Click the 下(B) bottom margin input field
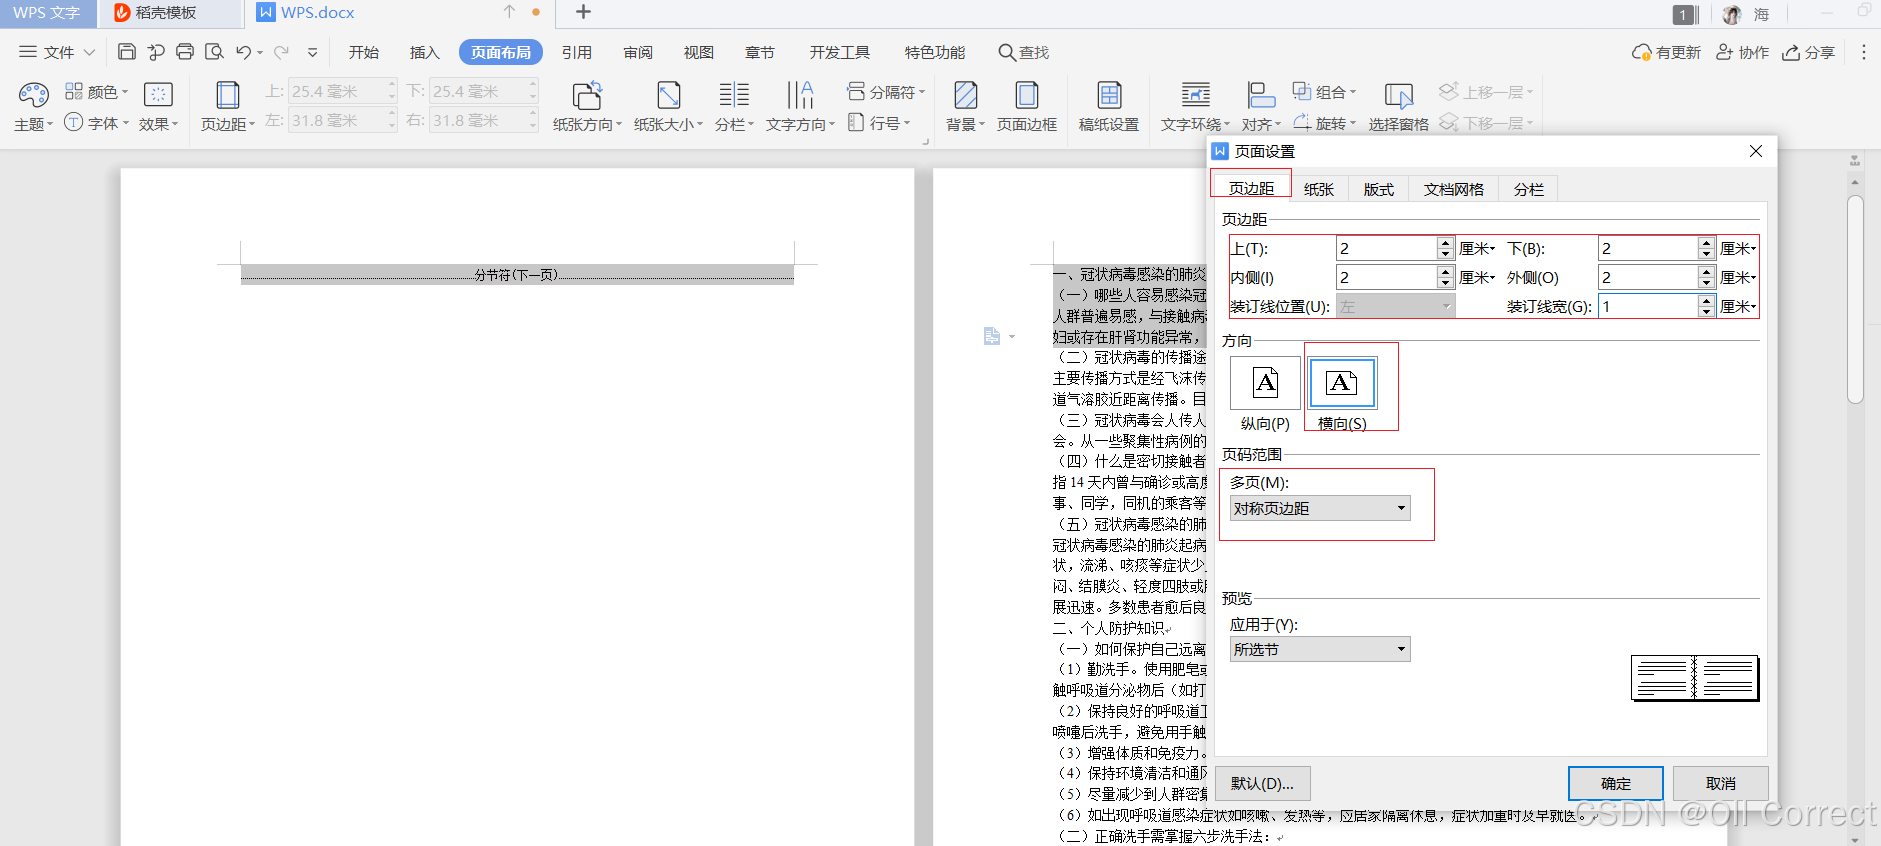This screenshot has width=1881, height=846. (x=1647, y=248)
